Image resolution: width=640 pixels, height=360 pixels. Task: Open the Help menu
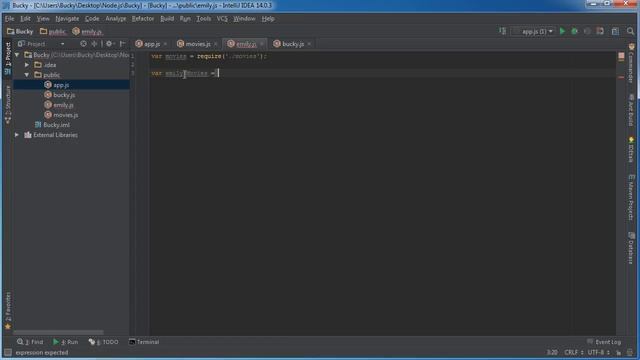click(x=268, y=19)
